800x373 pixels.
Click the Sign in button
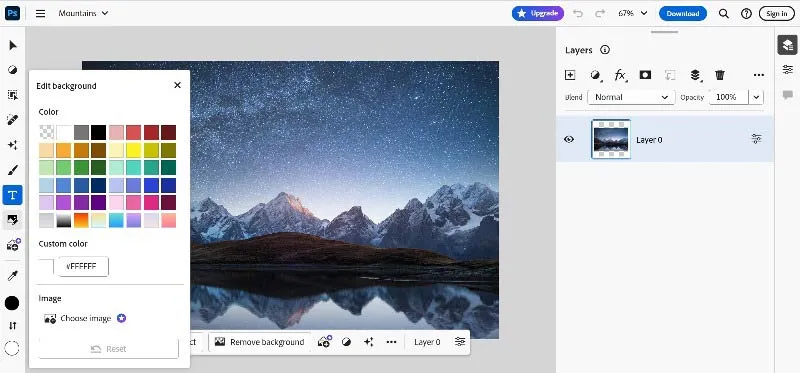pos(777,13)
